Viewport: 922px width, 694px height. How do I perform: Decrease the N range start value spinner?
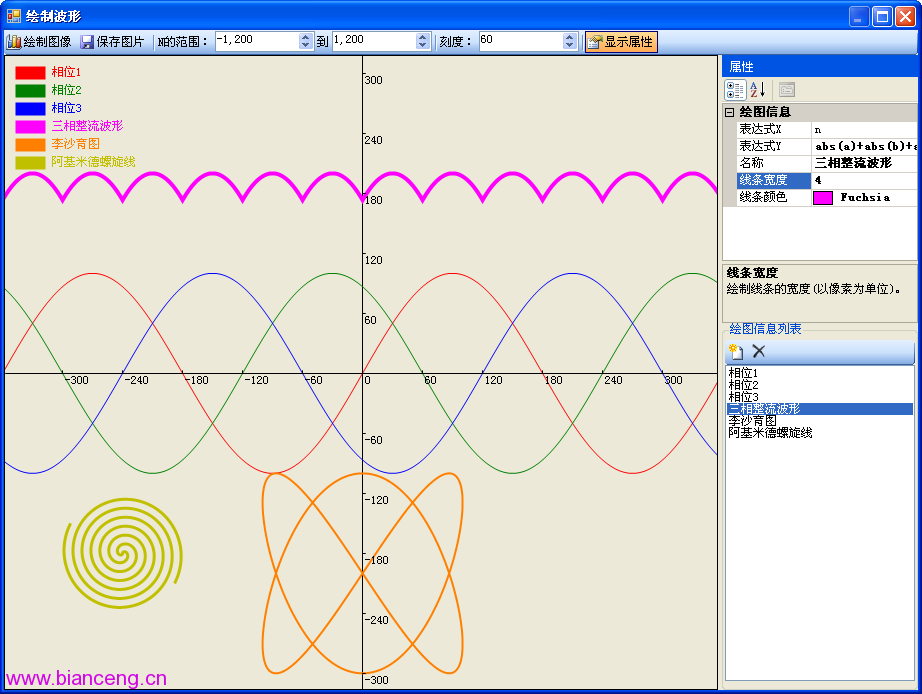tap(305, 45)
